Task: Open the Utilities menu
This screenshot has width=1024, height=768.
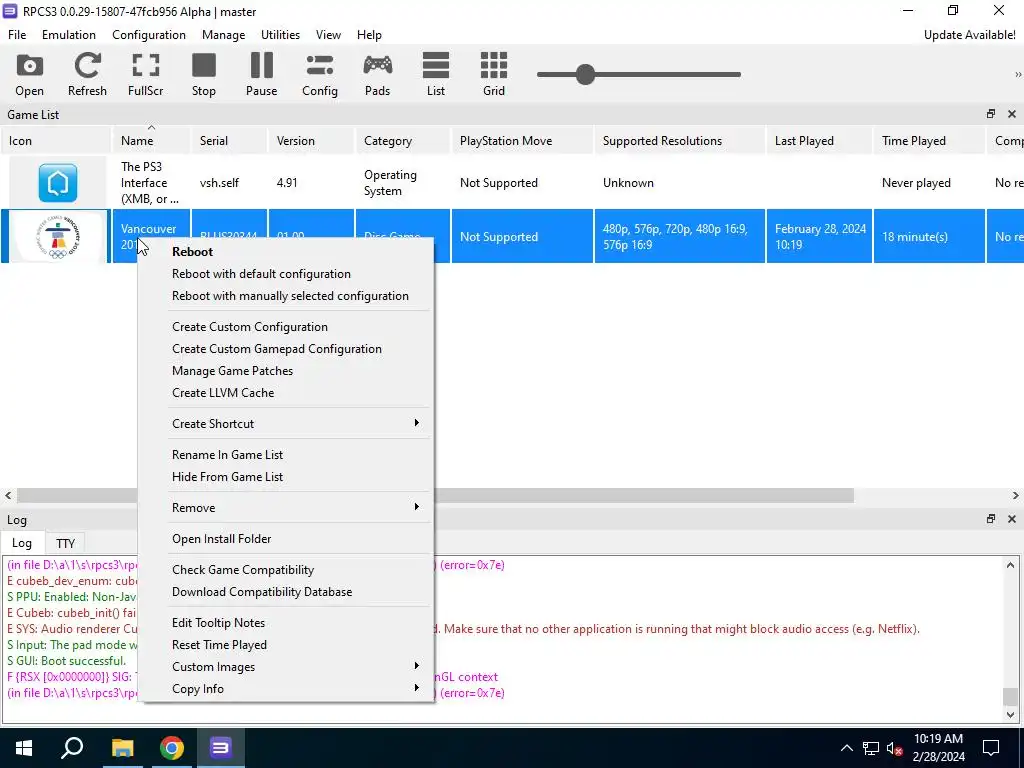Action: [x=280, y=35]
